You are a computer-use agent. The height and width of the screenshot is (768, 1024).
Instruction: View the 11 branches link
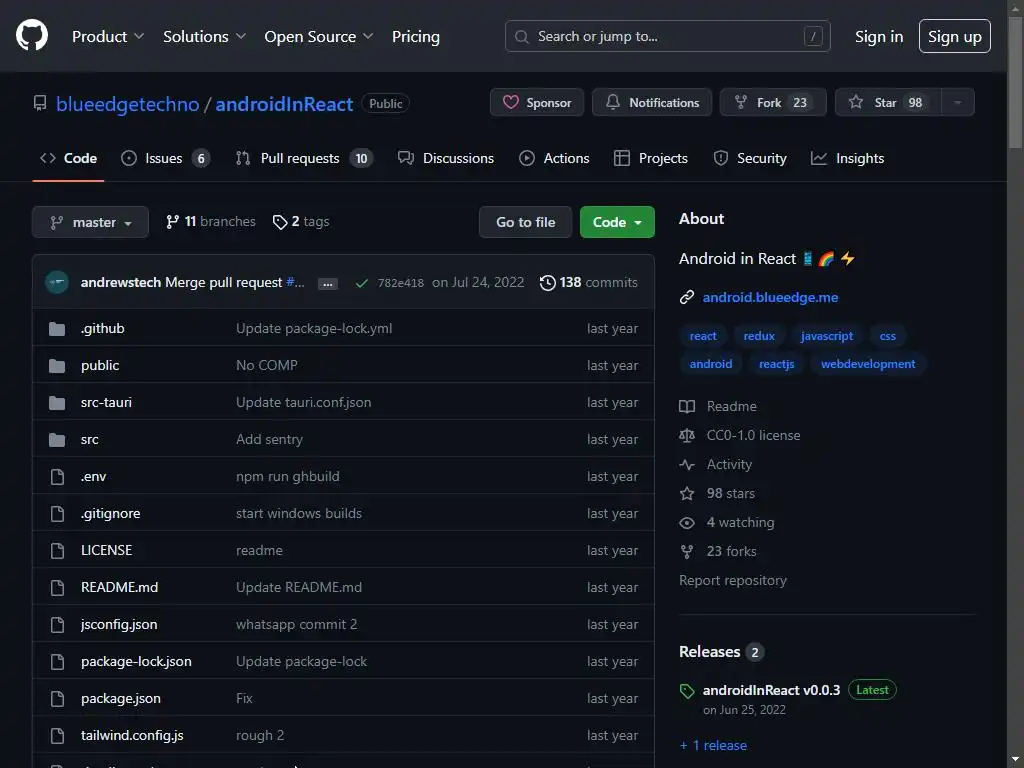point(210,221)
